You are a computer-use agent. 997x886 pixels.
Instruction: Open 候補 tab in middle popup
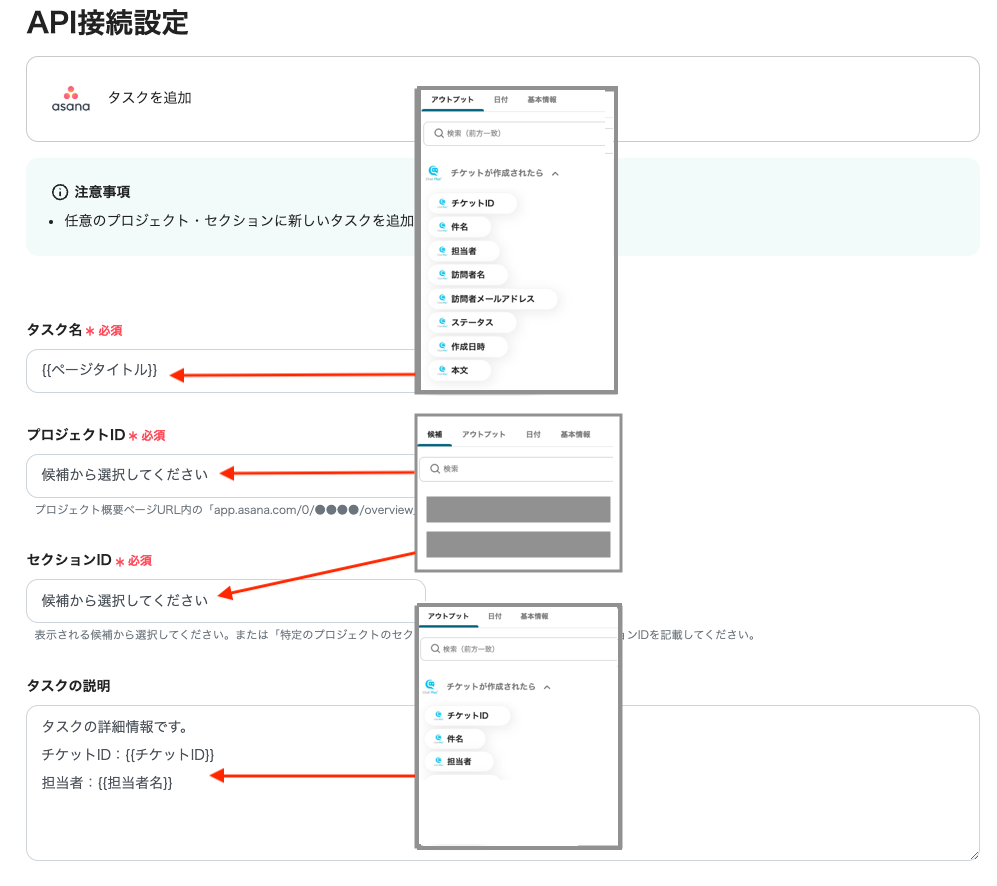pyautogui.click(x=435, y=434)
